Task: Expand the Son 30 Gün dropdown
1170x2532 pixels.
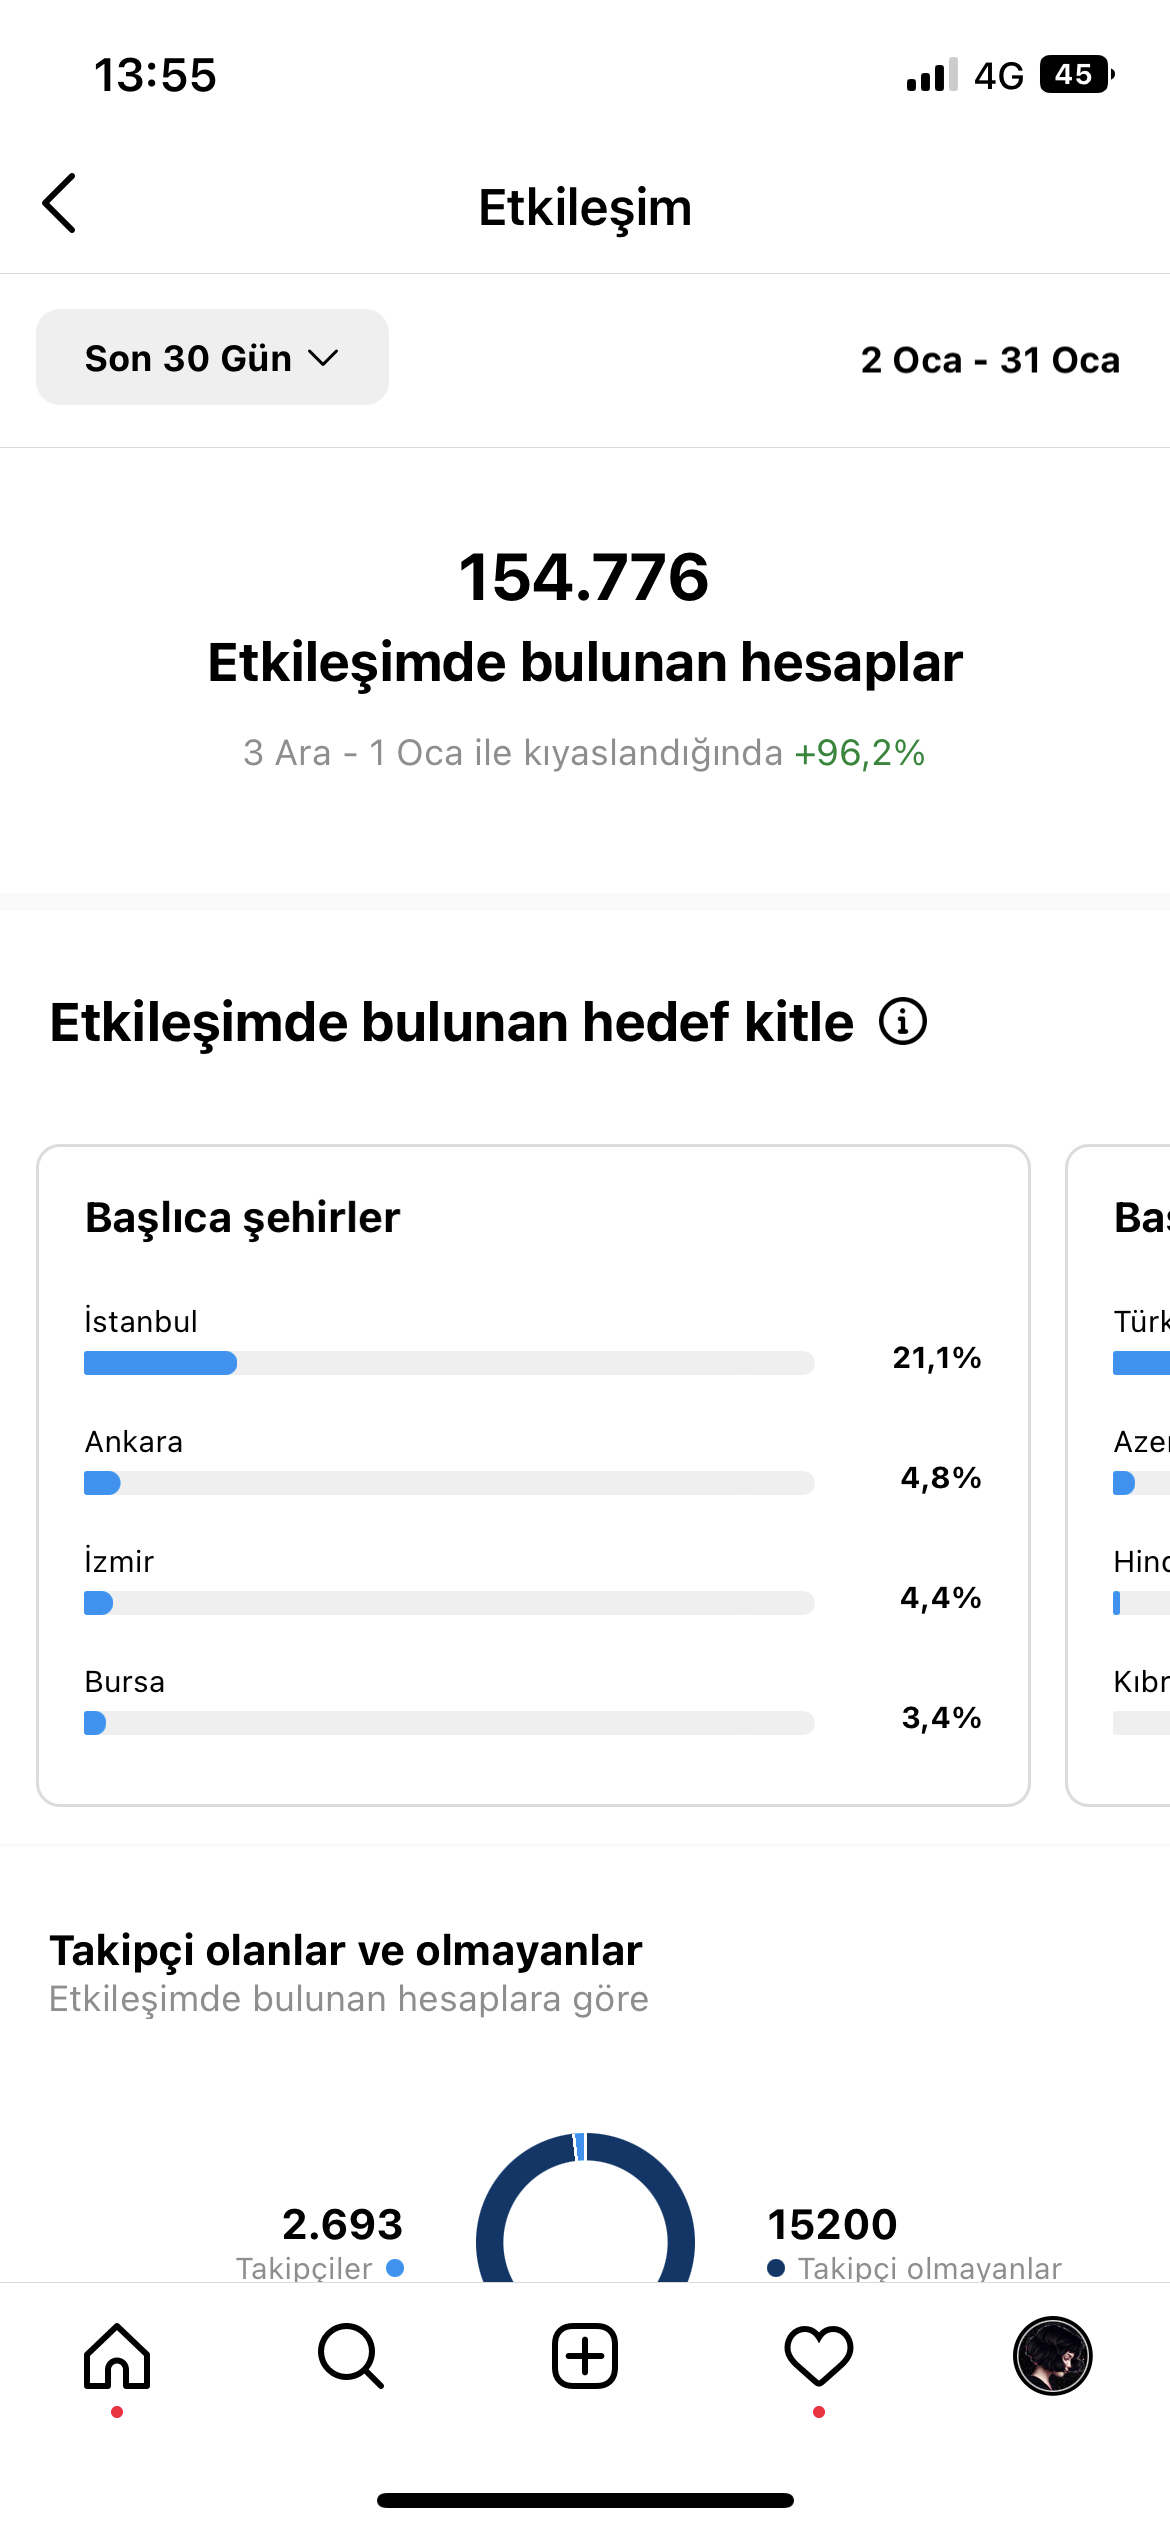Action: [x=212, y=357]
